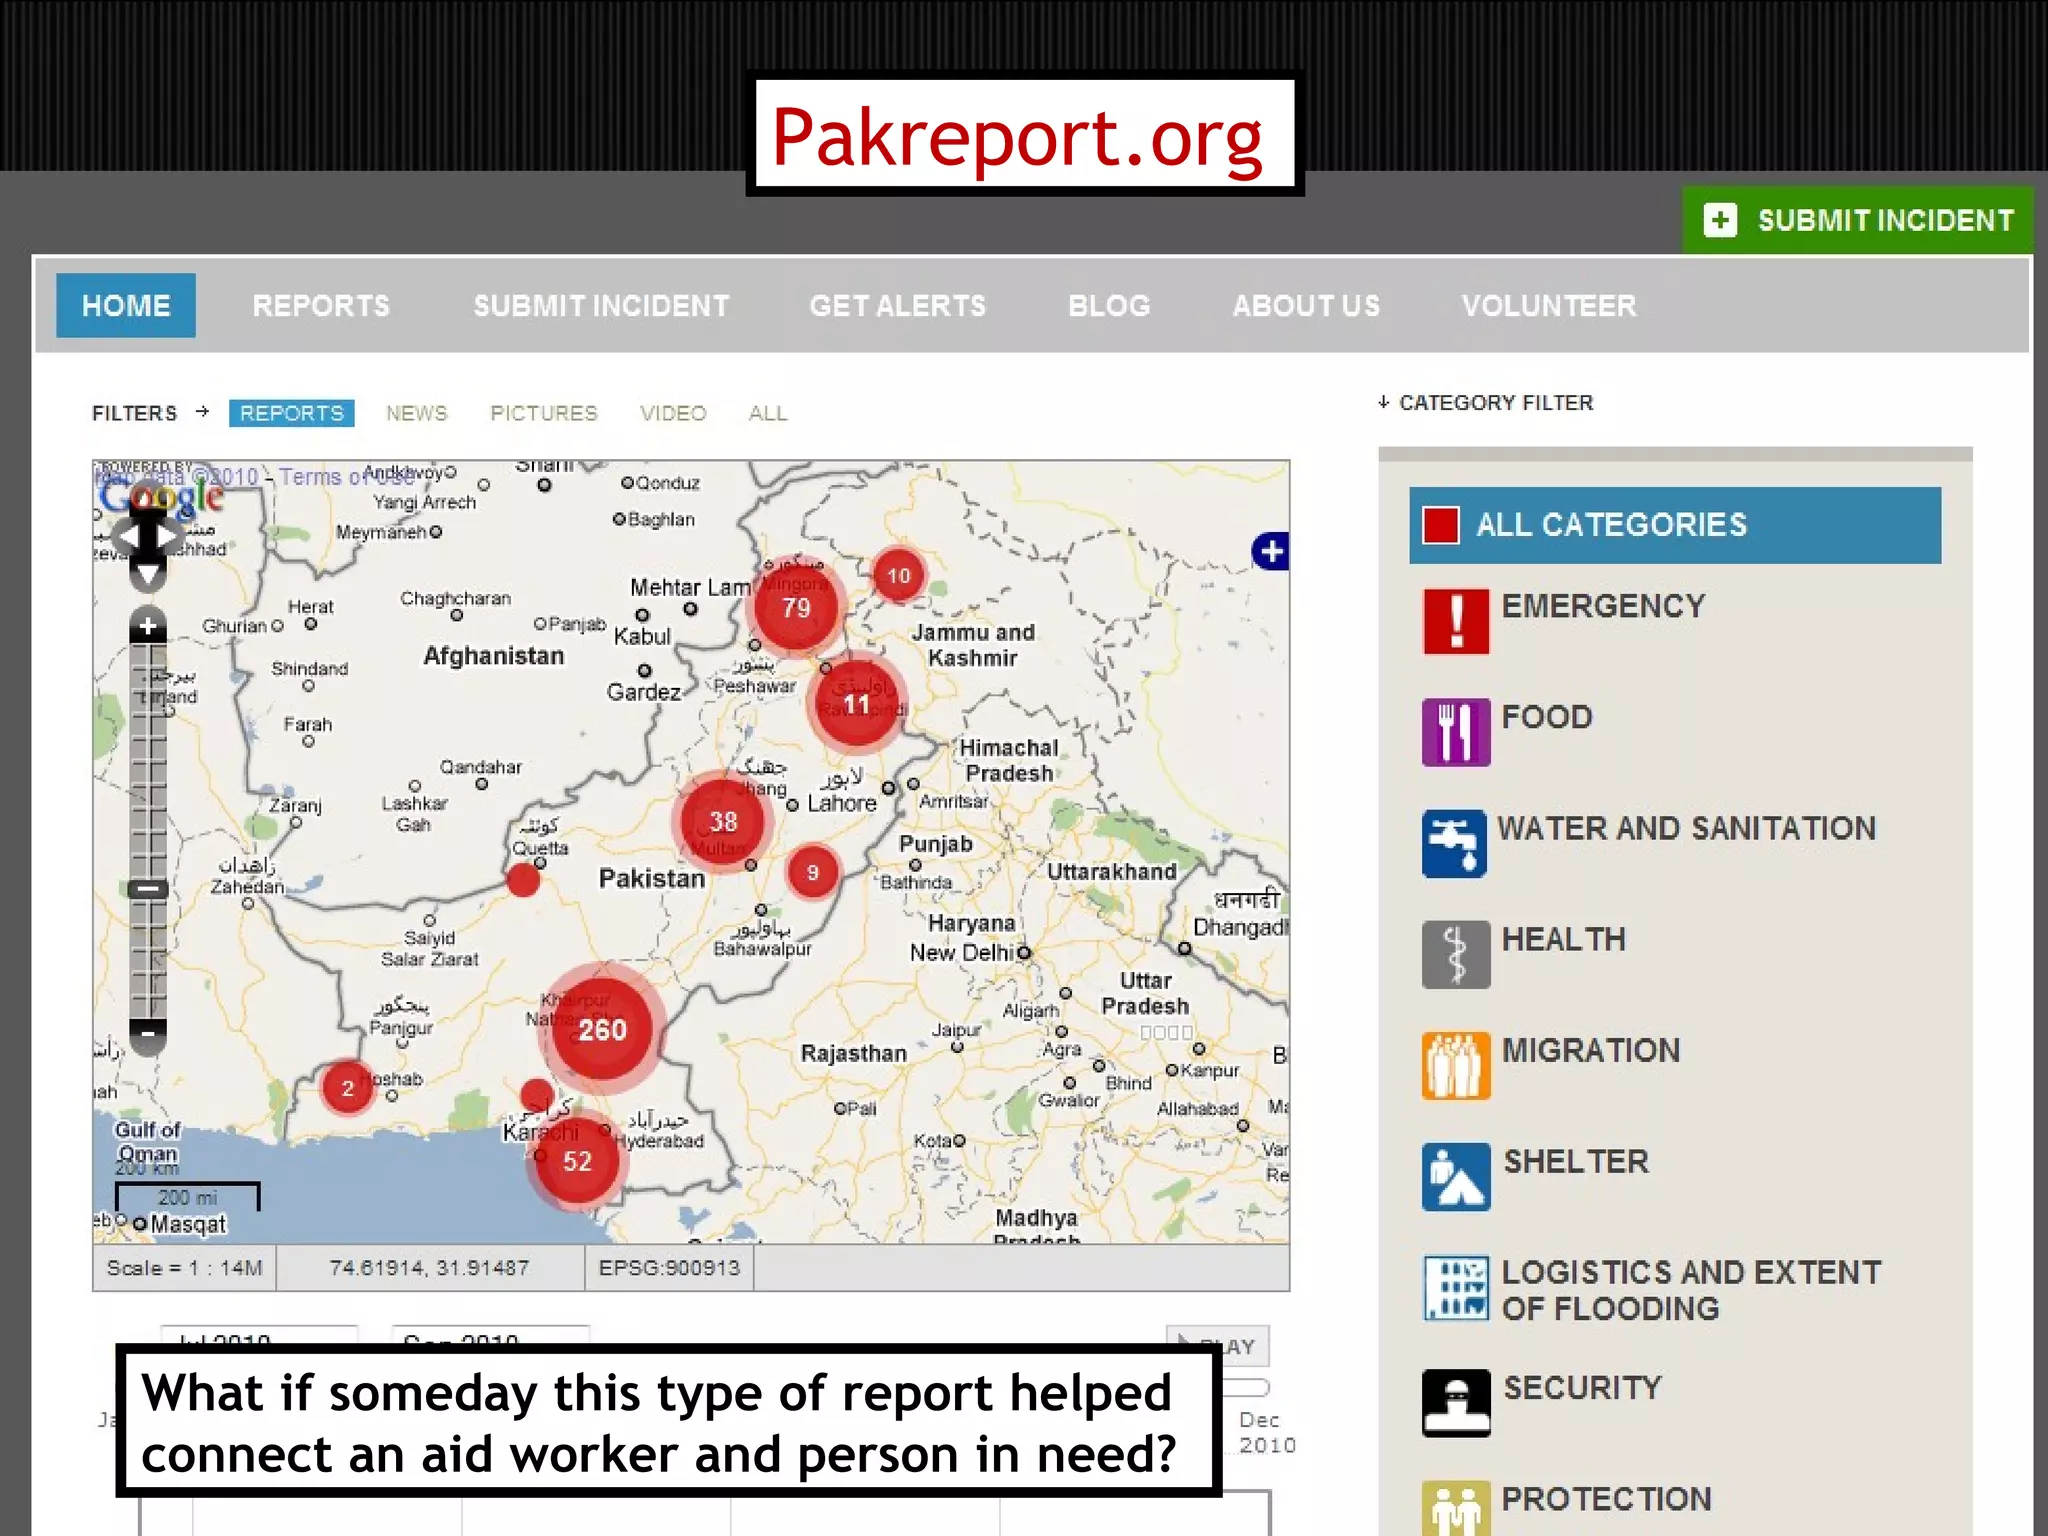Collapse the Category Filter header
Image resolution: width=2048 pixels, height=1536 pixels.
(x=1486, y=402)
